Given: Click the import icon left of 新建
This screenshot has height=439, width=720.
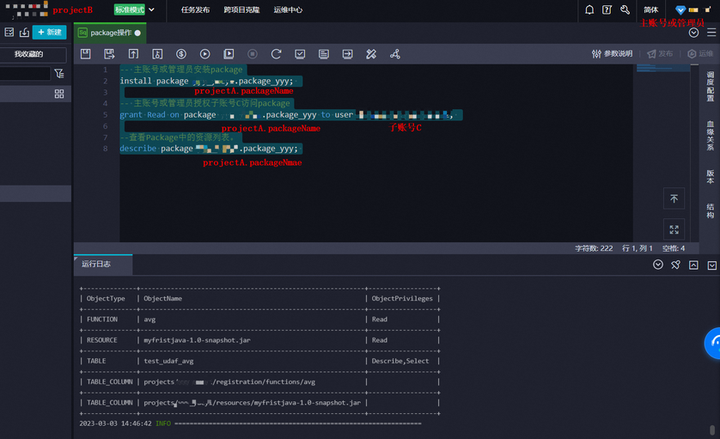Looking at the screenshot, I should pyautogui.click(x=24, y=32).
